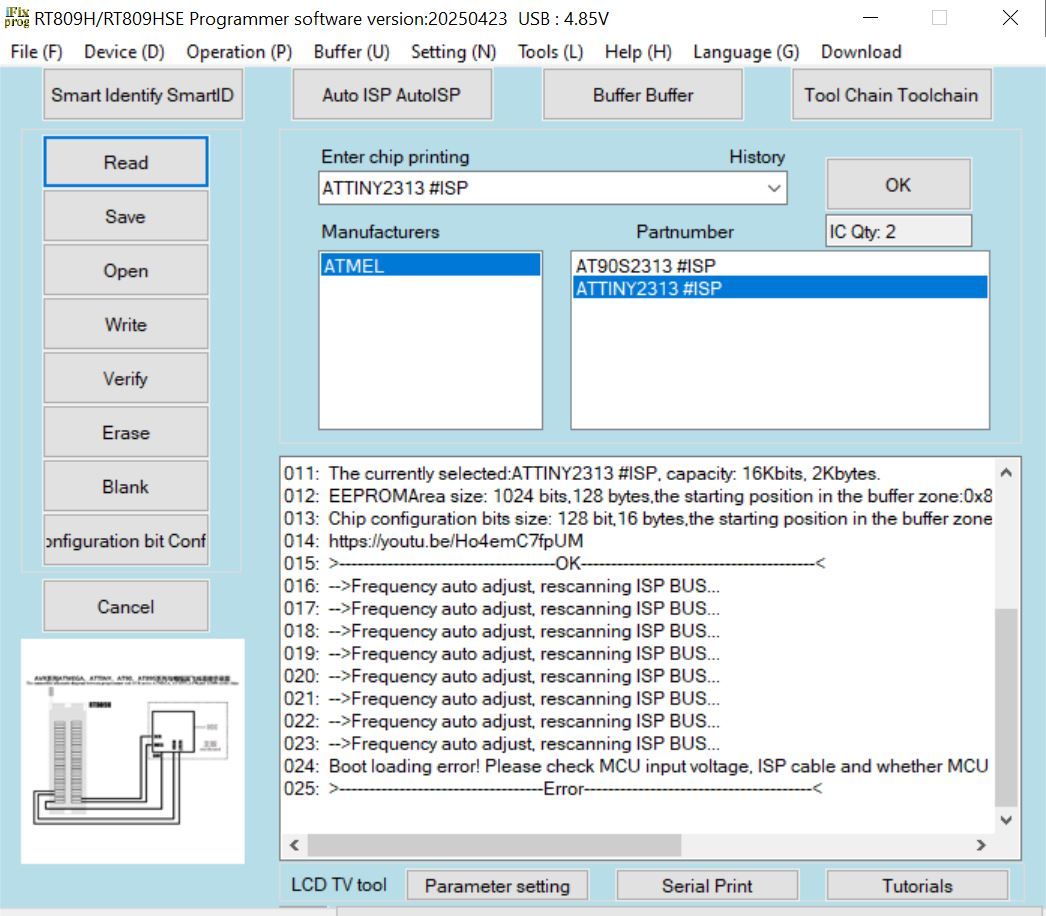
Task: Select ATMEL in Manufacturers list
Action: 430,266
